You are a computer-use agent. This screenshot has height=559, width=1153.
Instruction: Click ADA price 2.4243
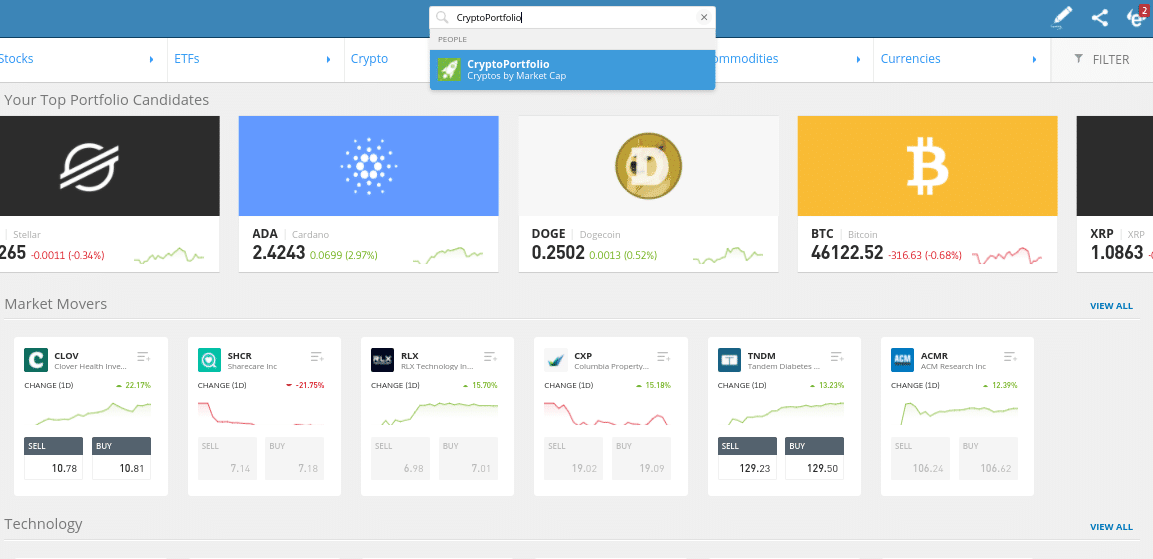pyautogui.click(x=279, y=253)
